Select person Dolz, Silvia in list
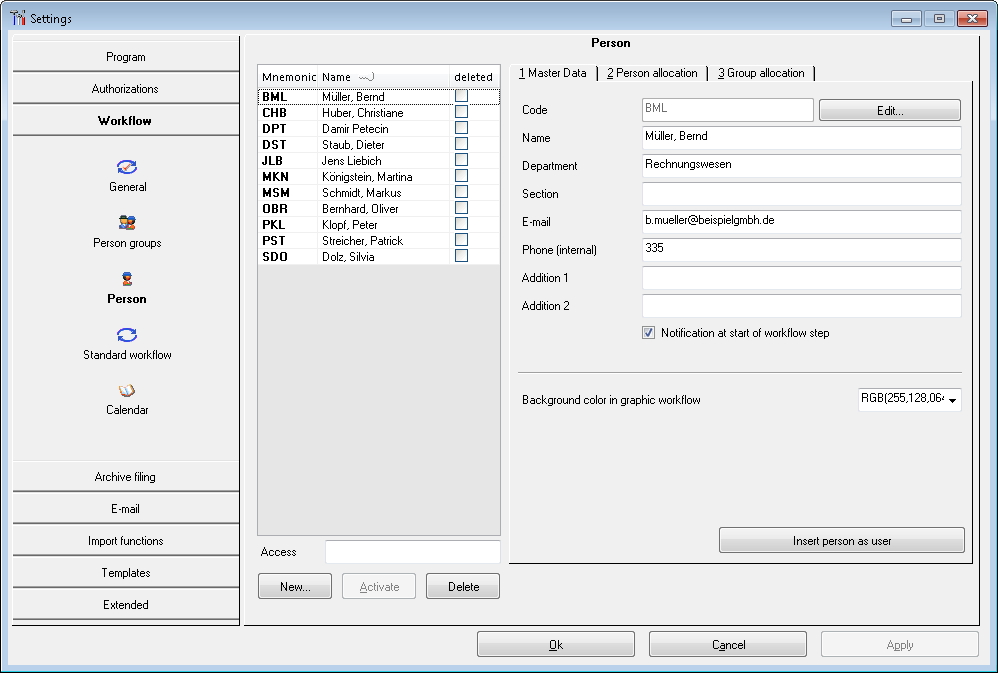 pyautogui.click(x=379, y=256)
